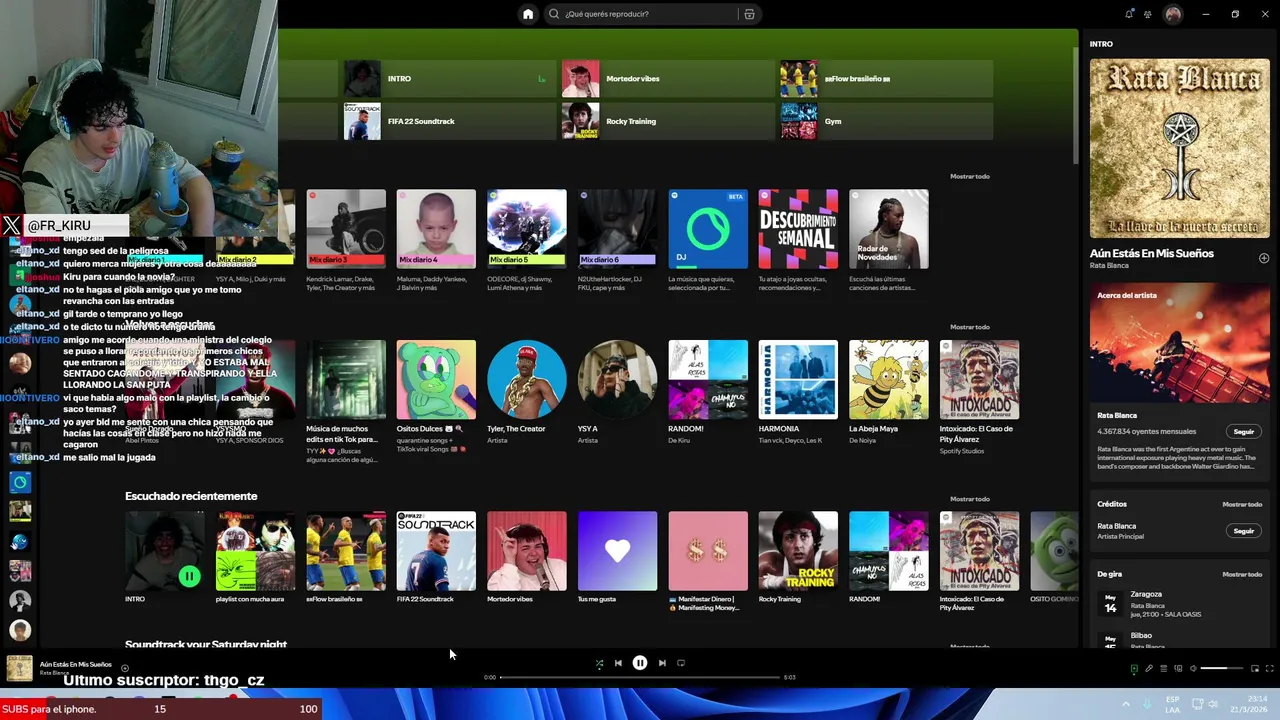Screen dimensions: 1280x720
Task: Add 'Aún Estás En Mis Sueños' to library in side panel
Action: coord(1263,258)
